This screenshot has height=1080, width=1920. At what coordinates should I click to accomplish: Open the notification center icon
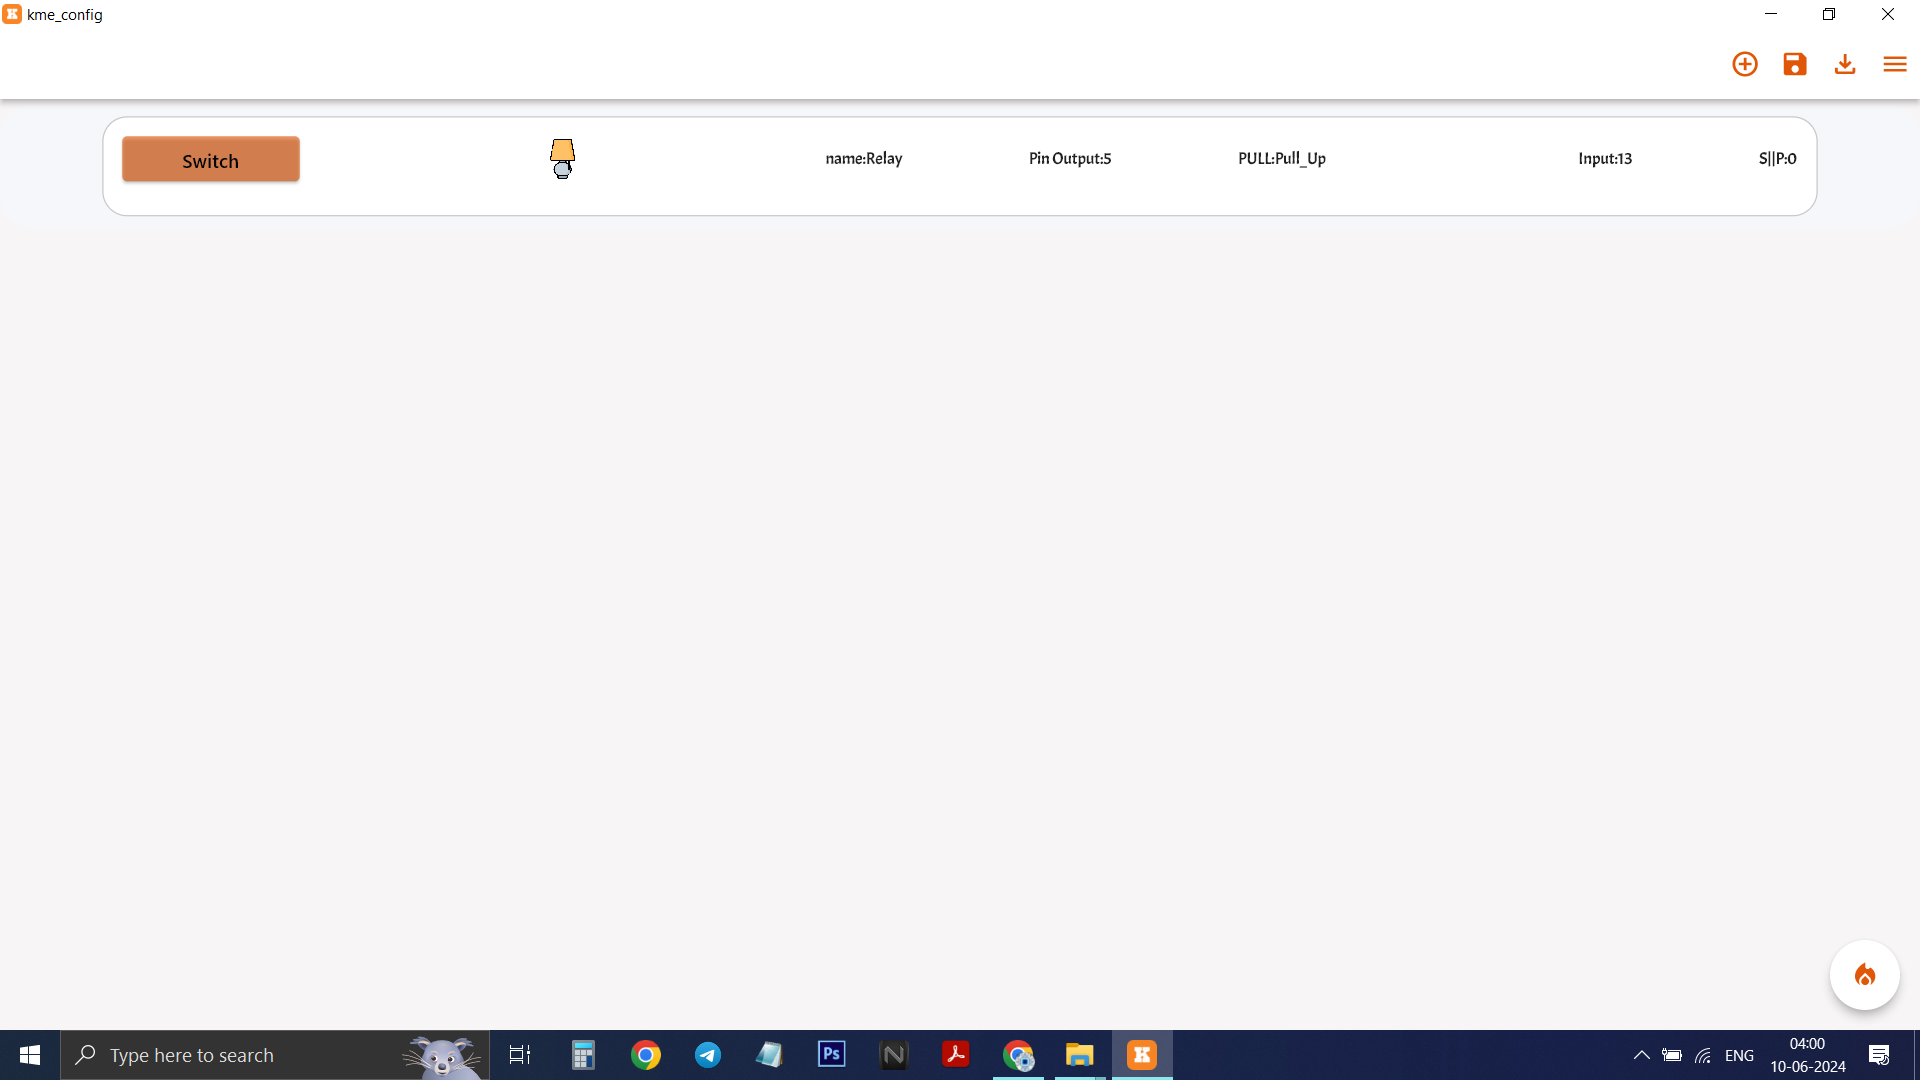(1879, 1055)
